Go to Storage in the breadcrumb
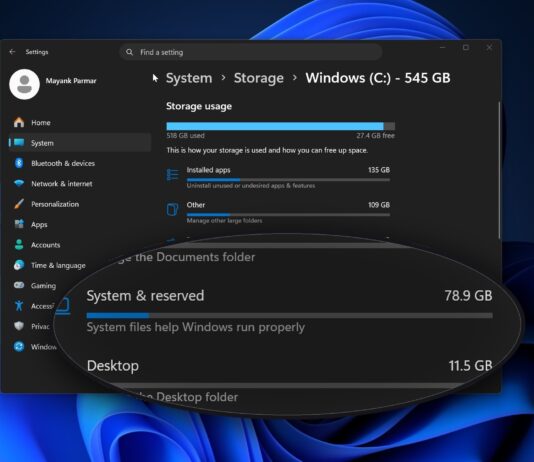 click(x=259, y=78)
